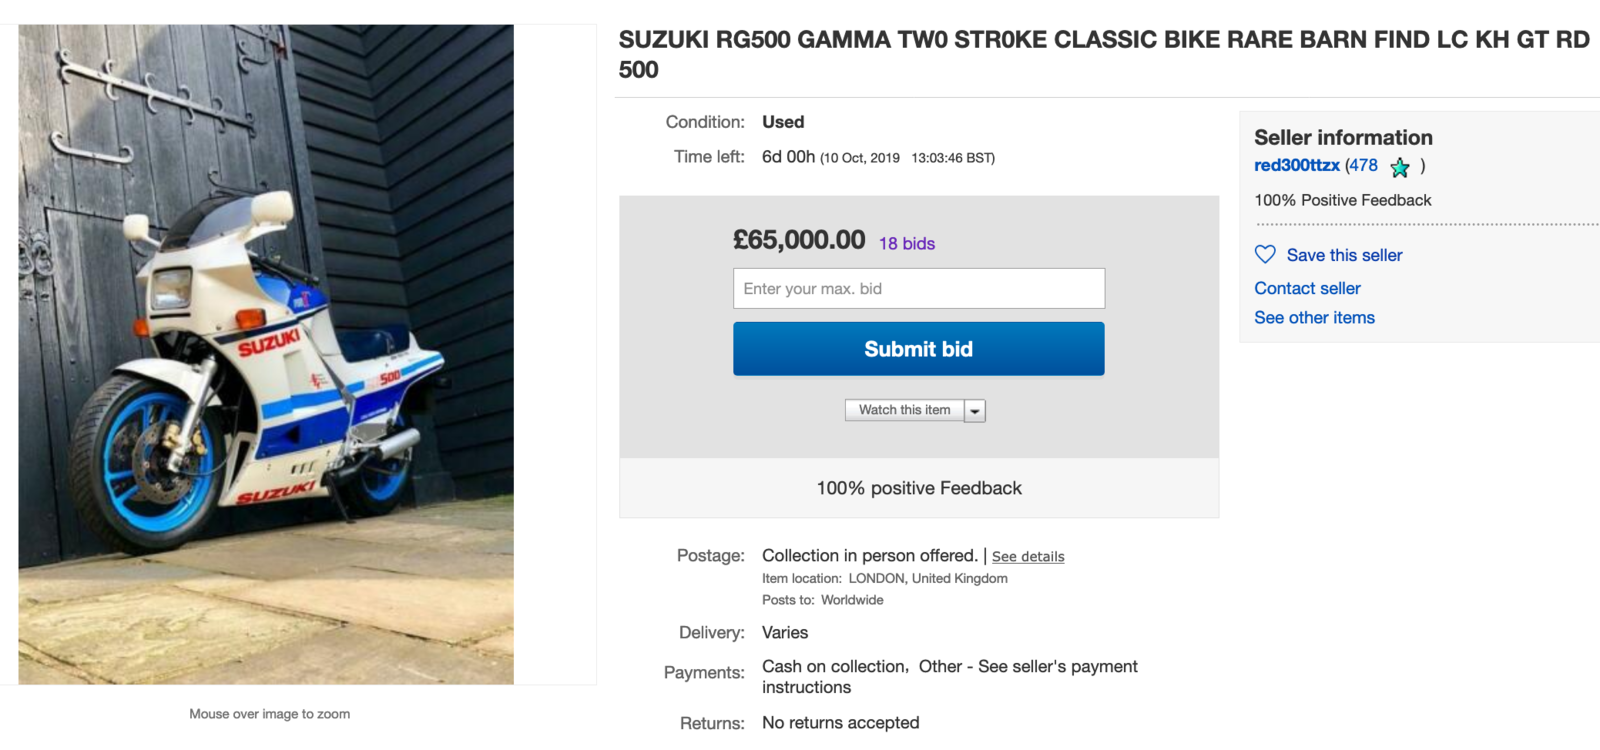Open the Watch this item dropdown arrow
This screenshot has height=750, width=1600.
pyautogui.click(x=975, y=411)
